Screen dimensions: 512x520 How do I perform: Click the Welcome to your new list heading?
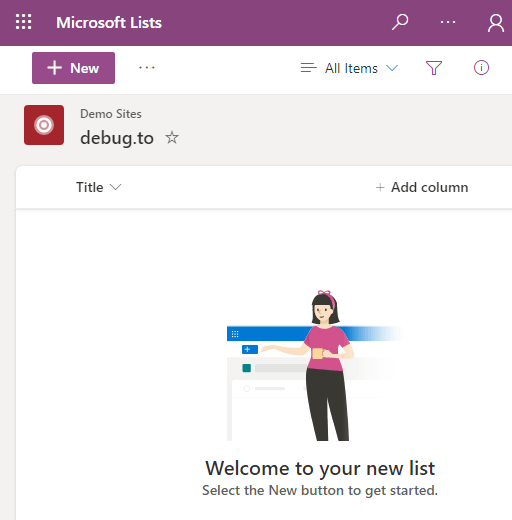(320, 468)
